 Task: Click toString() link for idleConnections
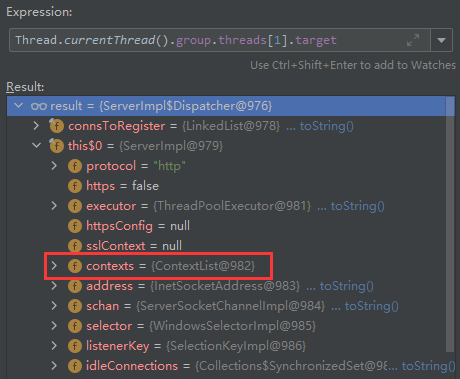click(x=428, y=366)
